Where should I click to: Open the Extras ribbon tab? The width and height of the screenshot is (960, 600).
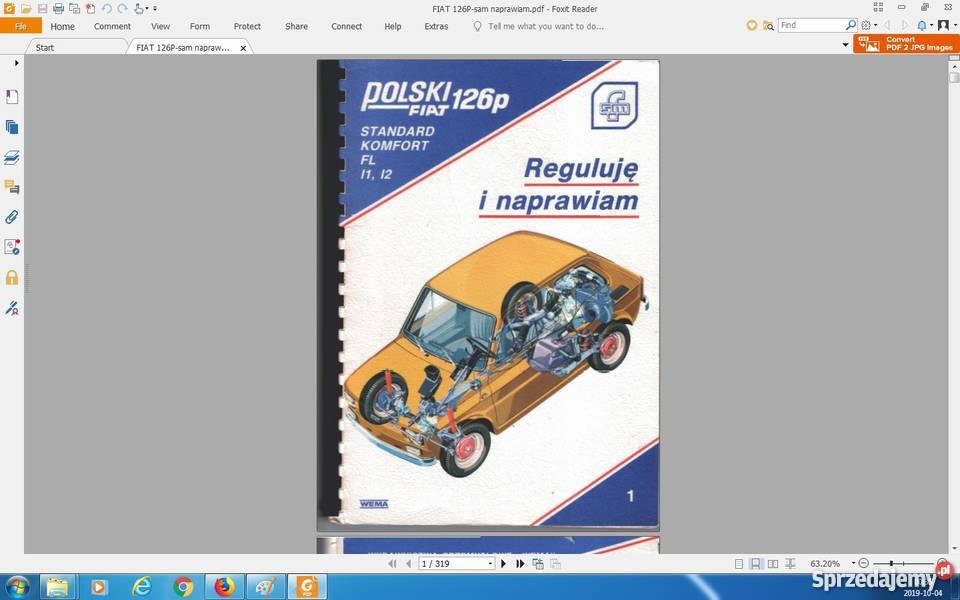(x=437, y=26)
